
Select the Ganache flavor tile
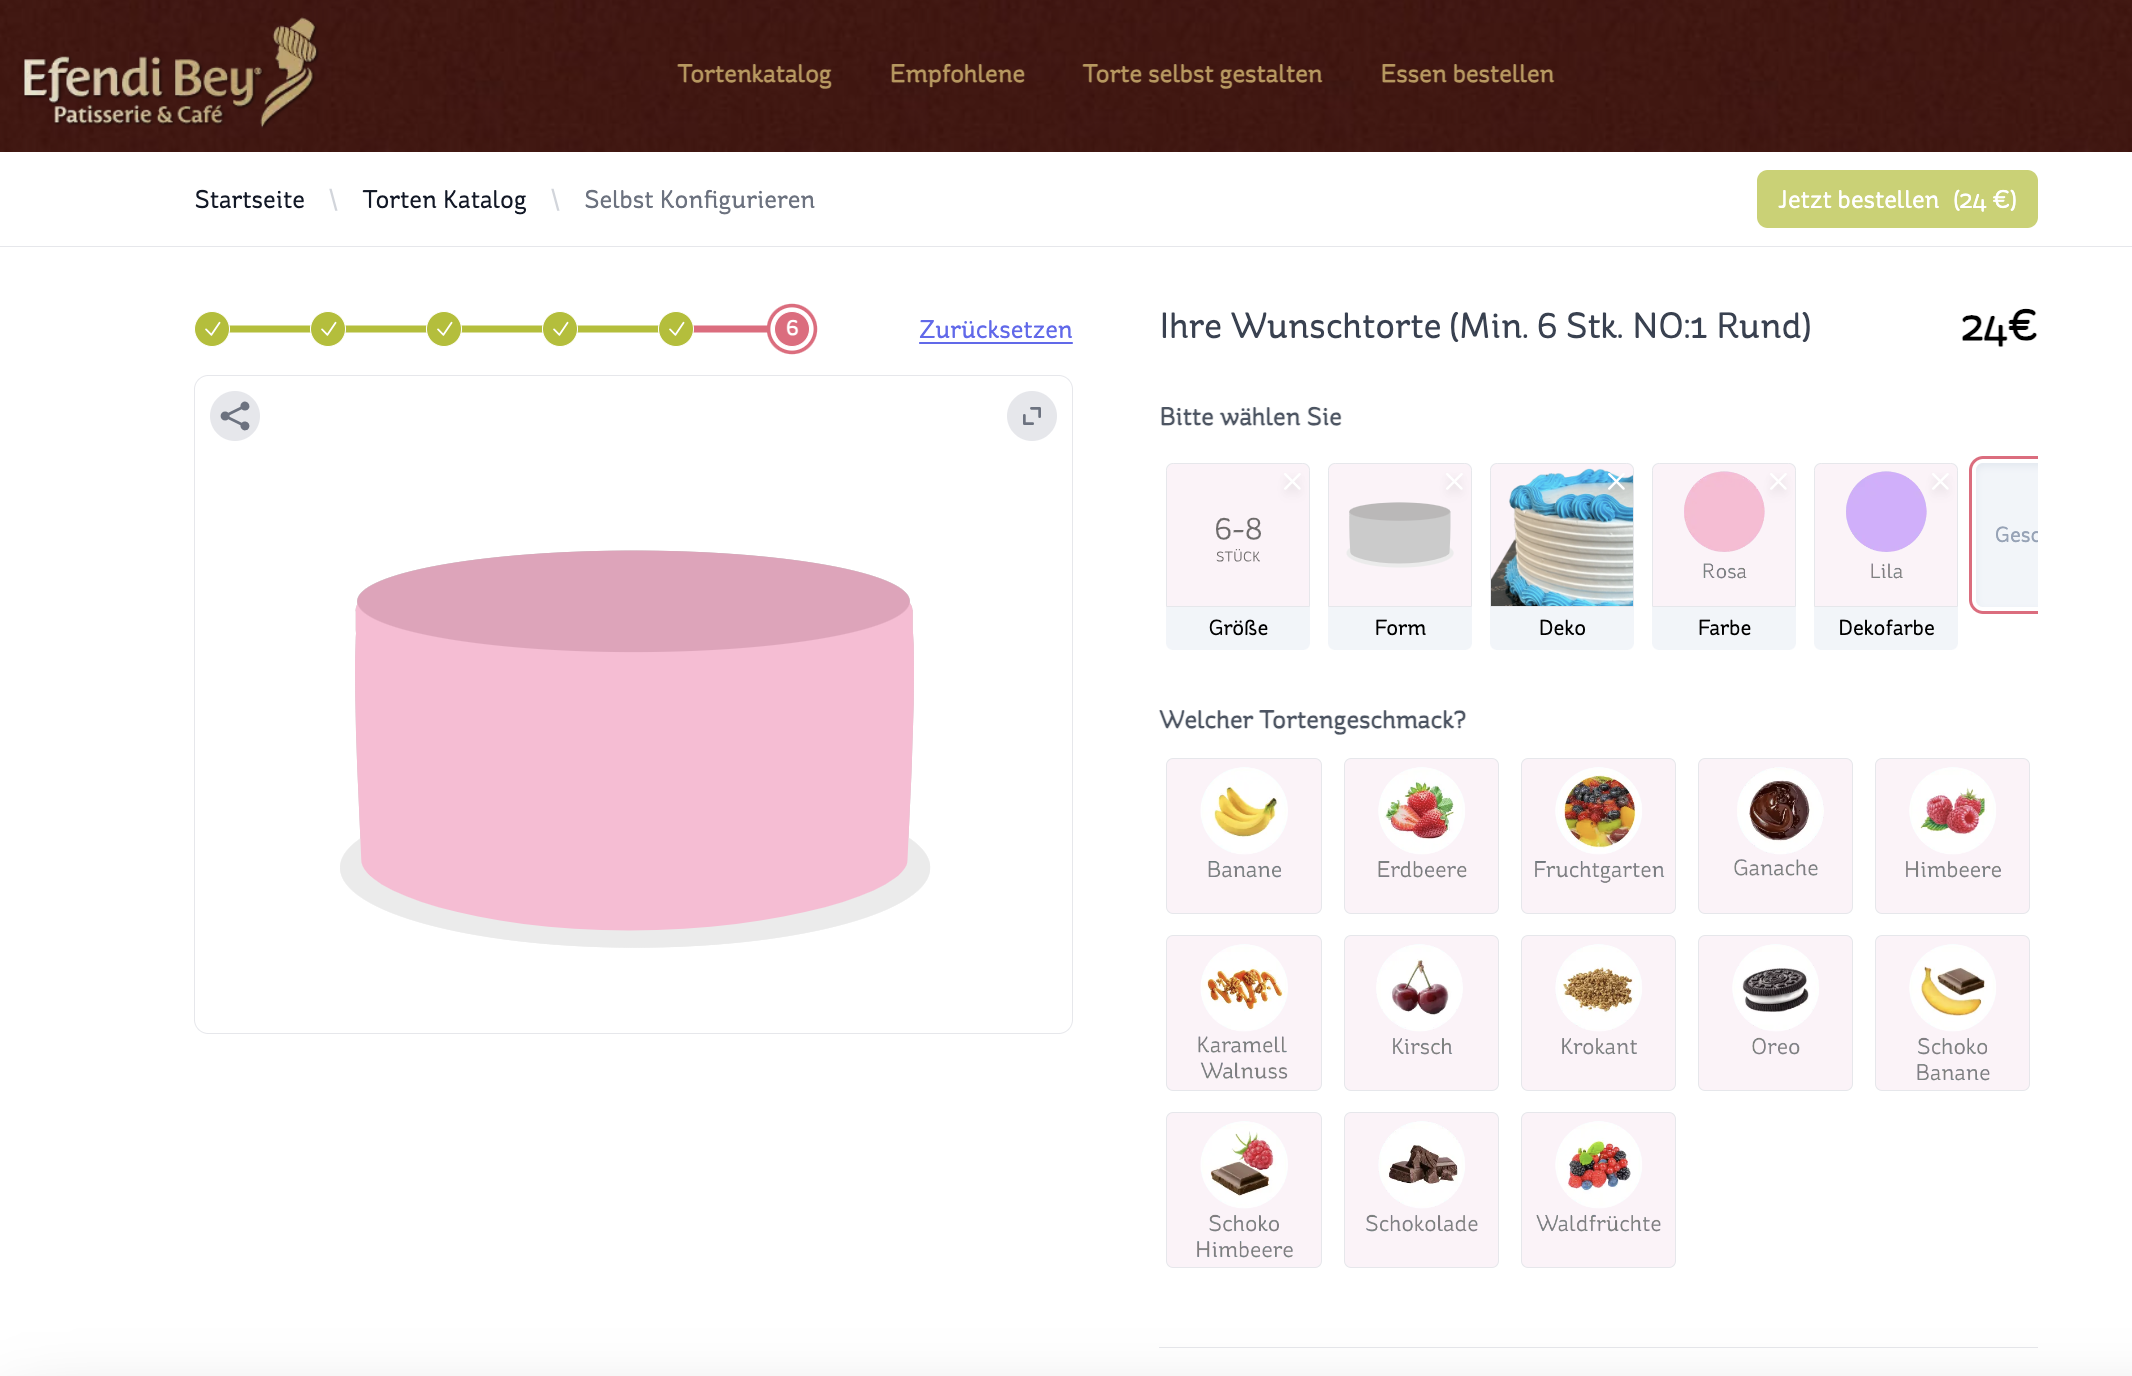pyautogui.click(x=1774, y=835)
